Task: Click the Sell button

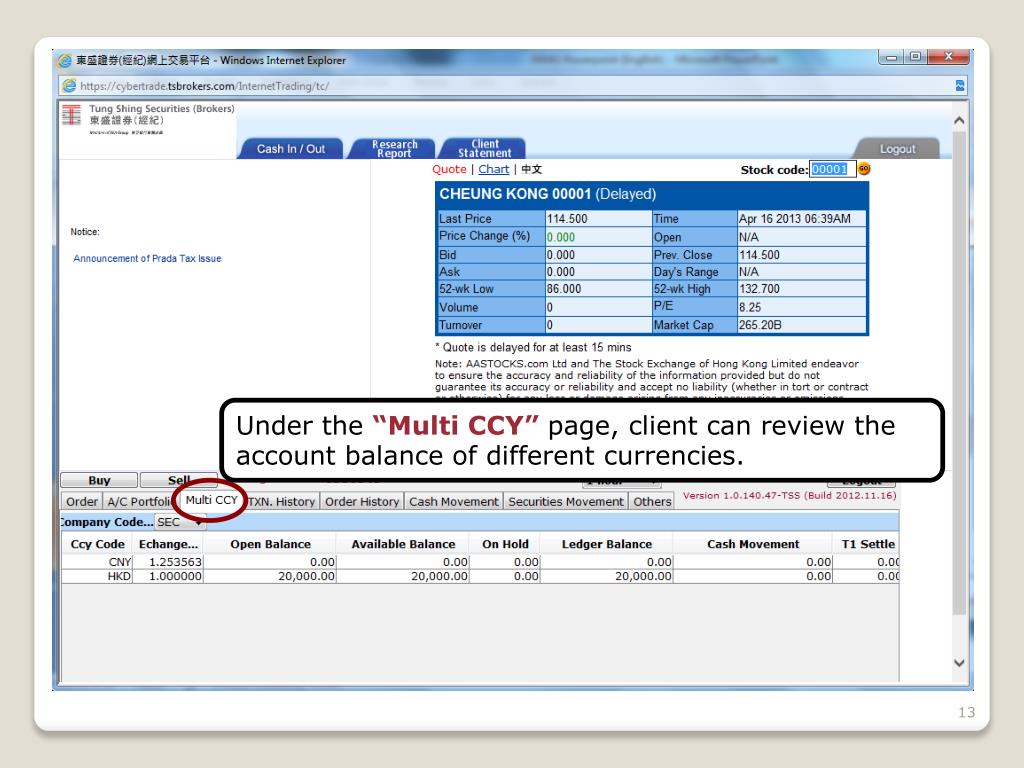Action: coord(179,480)
